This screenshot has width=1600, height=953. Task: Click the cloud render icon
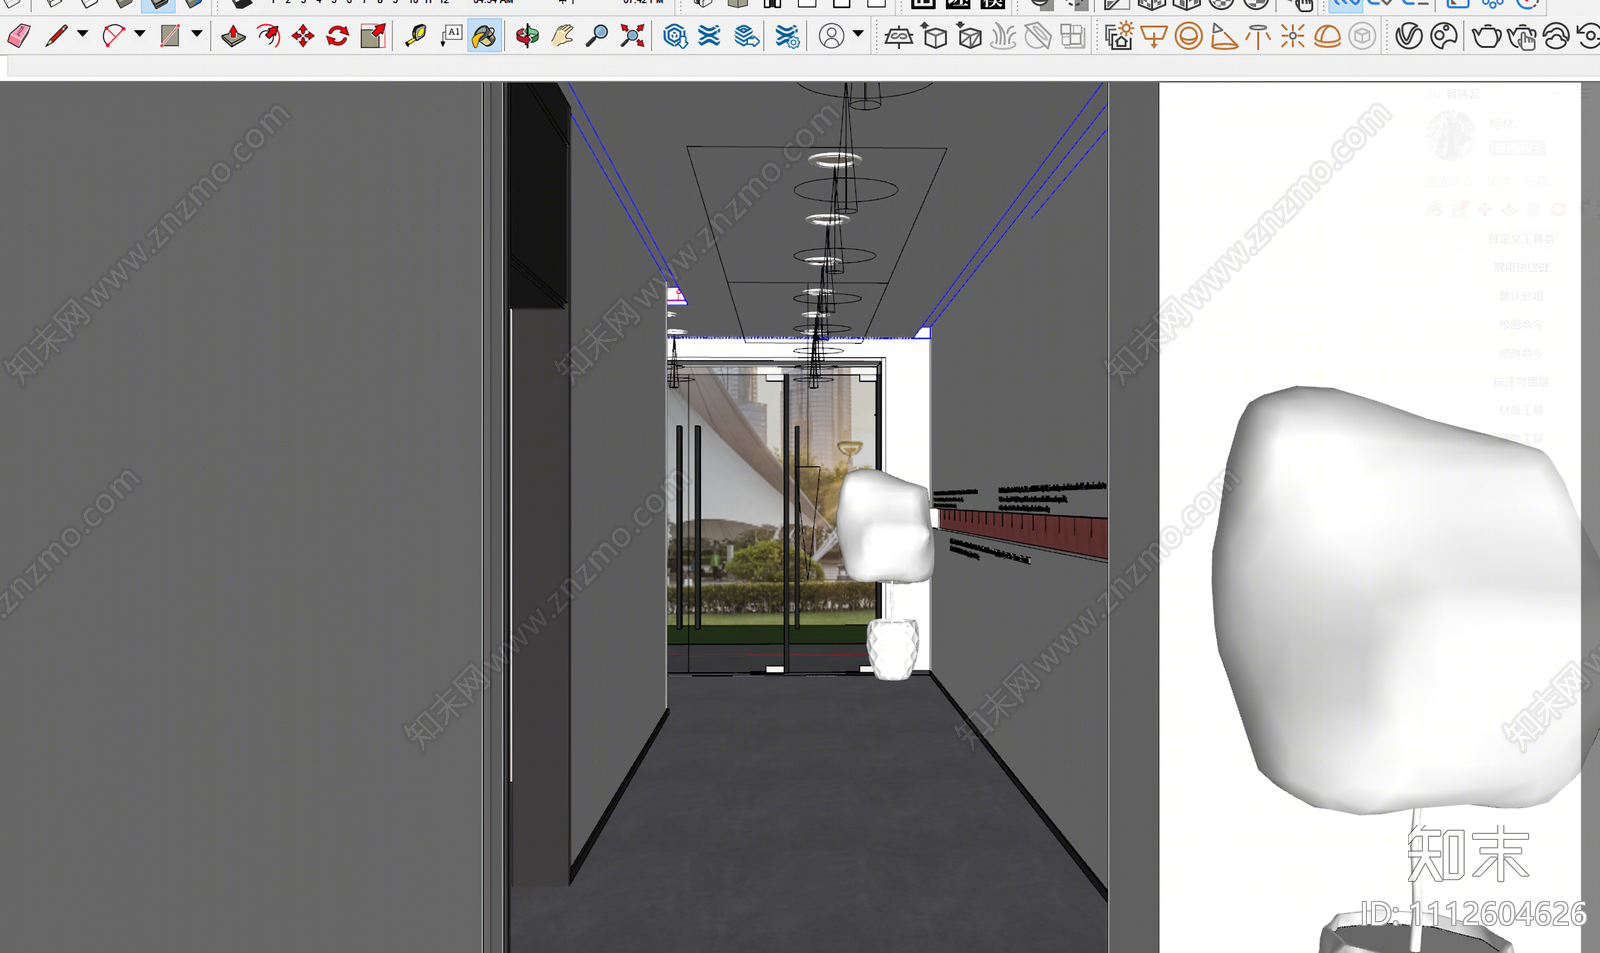pos(1556,37)
